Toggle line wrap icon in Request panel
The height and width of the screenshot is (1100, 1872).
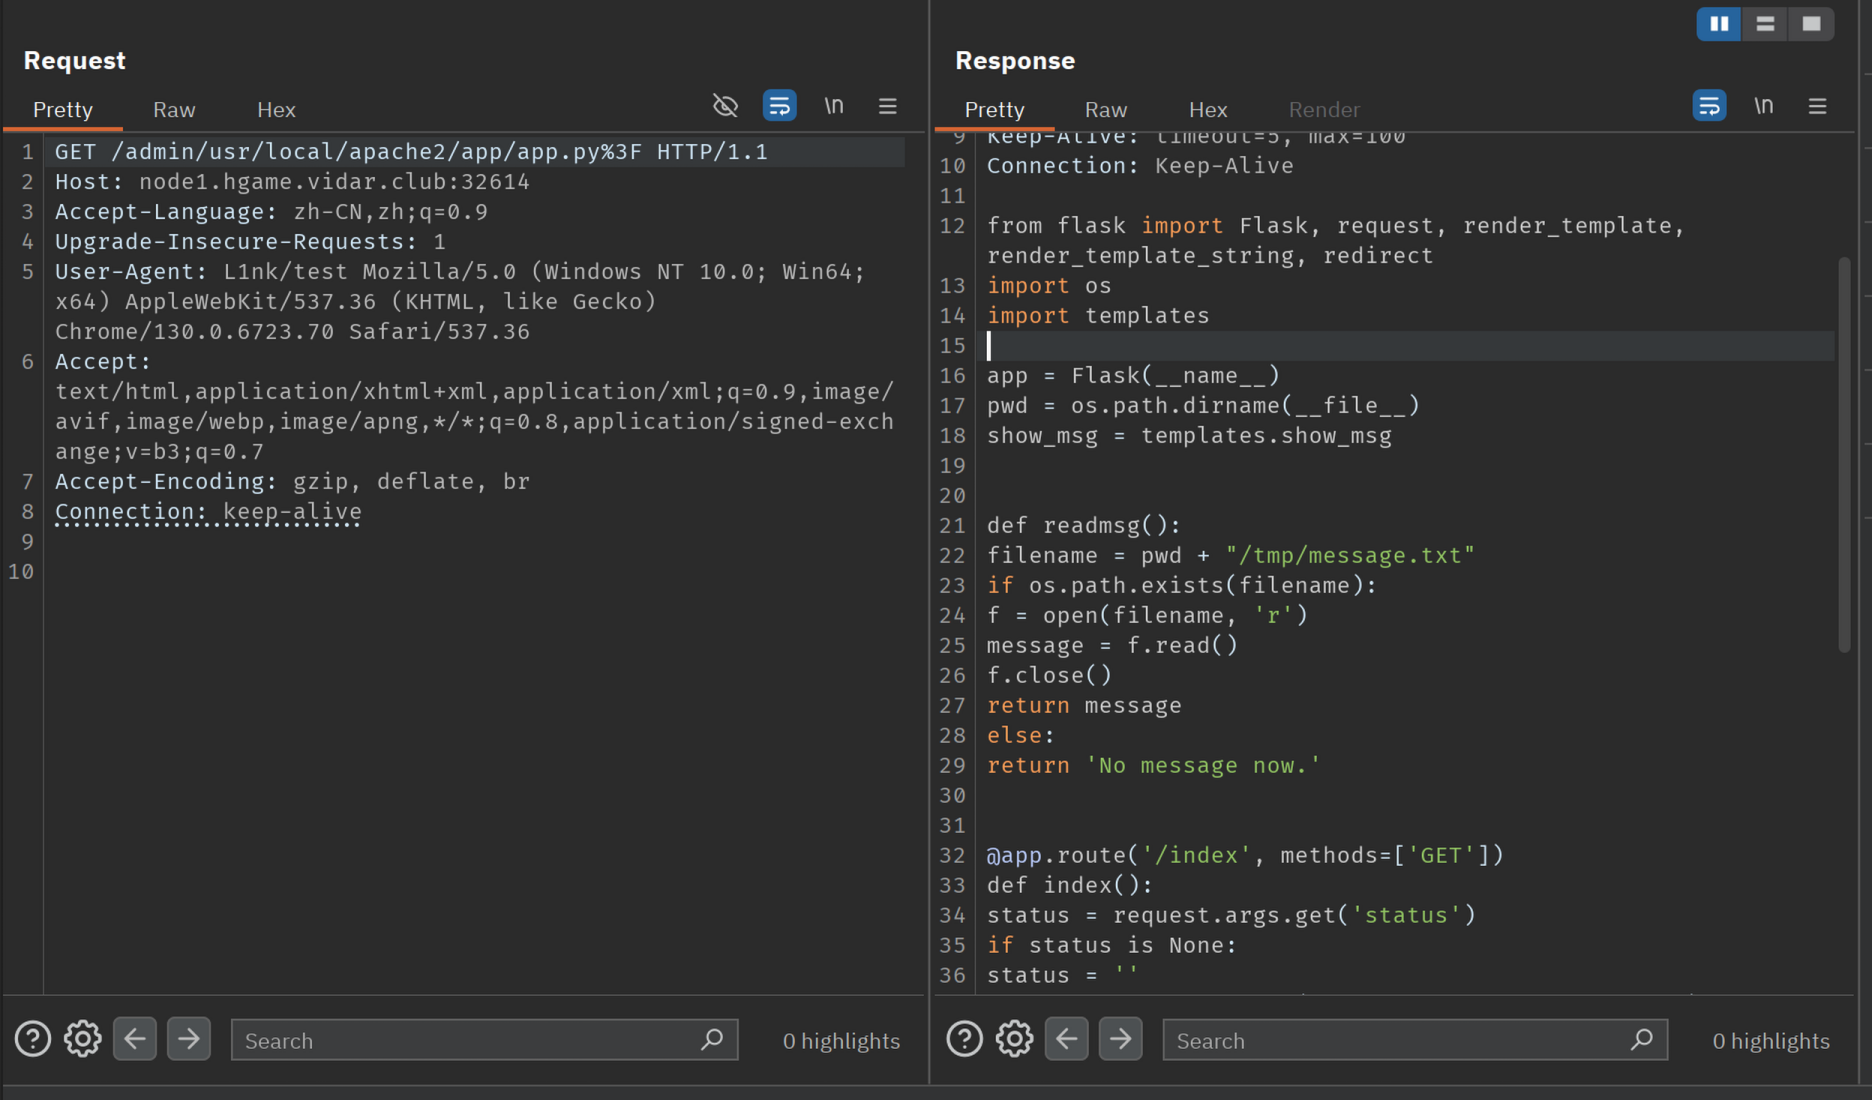[780, 106]
